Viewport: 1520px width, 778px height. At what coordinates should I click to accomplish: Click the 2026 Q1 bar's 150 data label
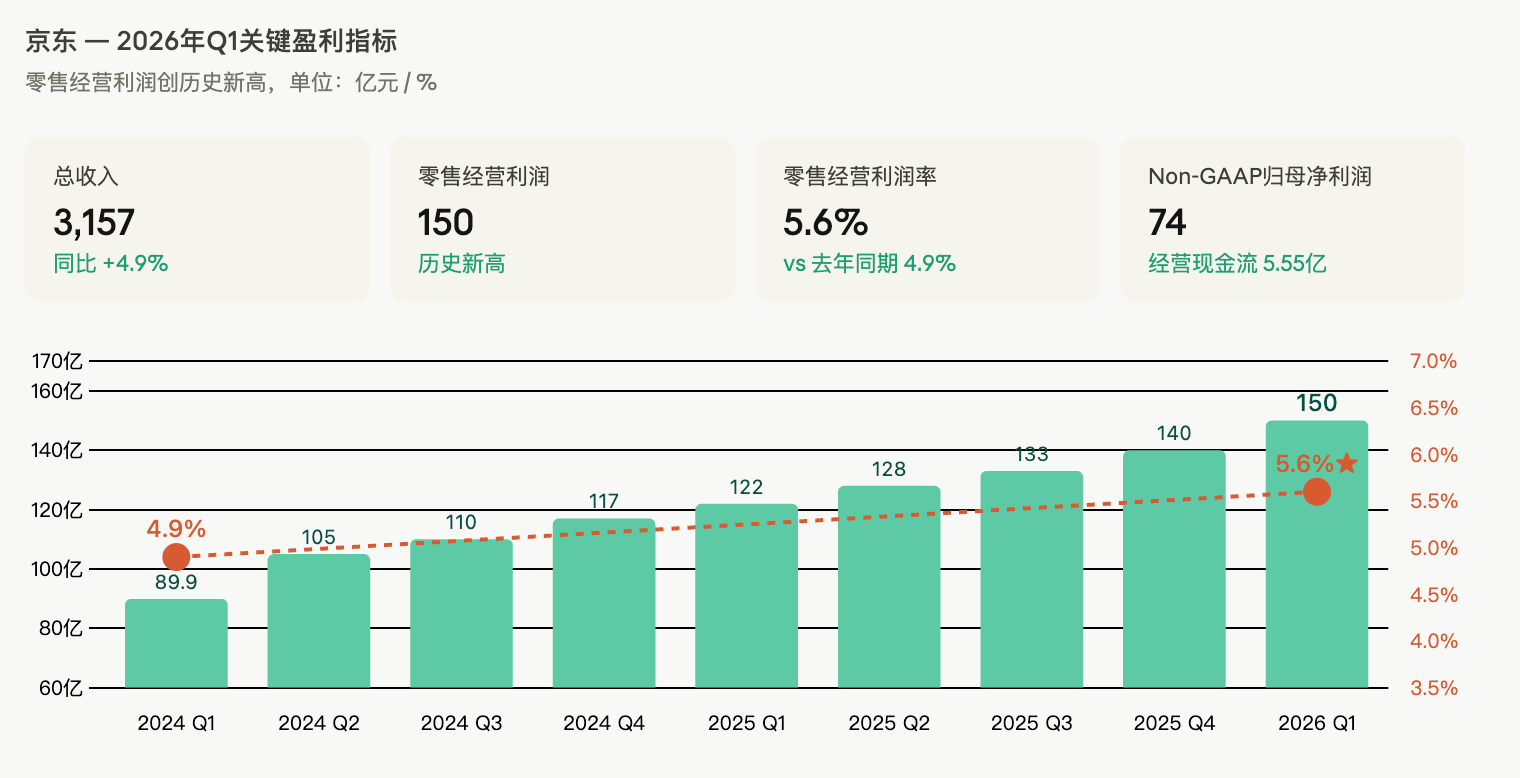pyautogui.click(x=1317, y=403)
